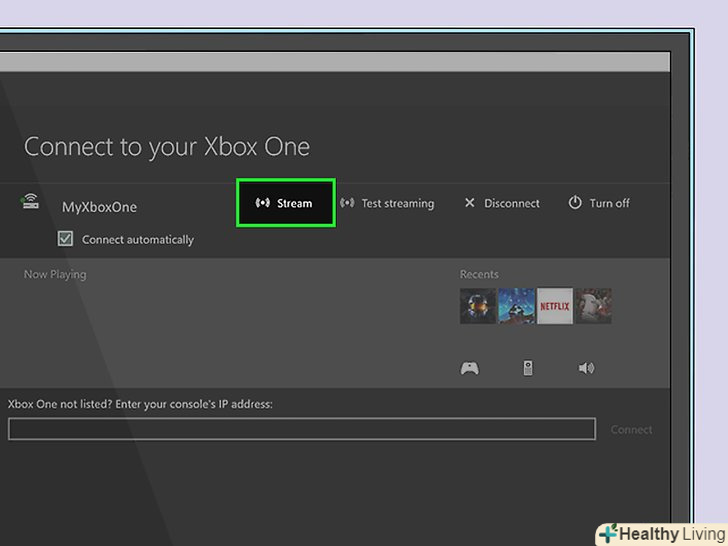Open the fourth recent game thumbnail

click(x=594, y=306)
